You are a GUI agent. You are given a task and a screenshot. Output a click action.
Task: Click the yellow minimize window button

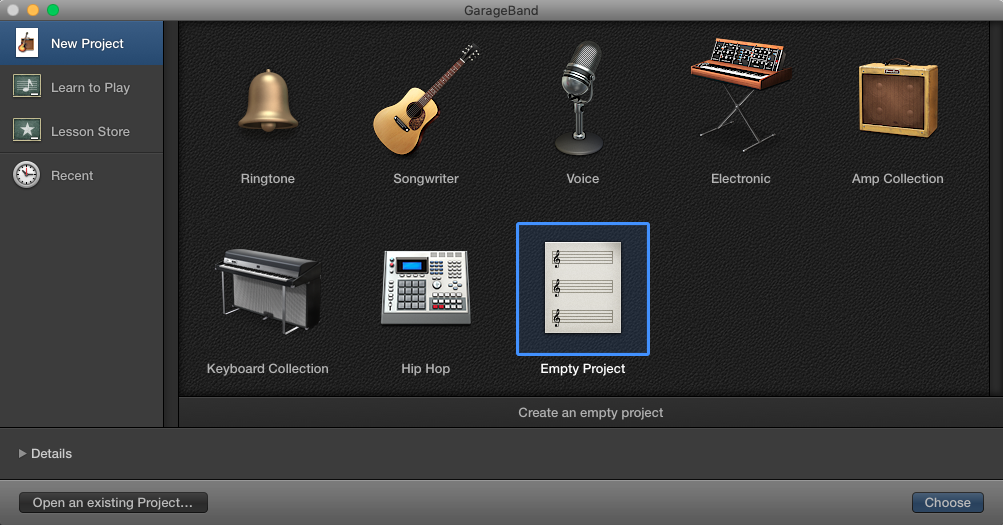(x=33, y=9)
